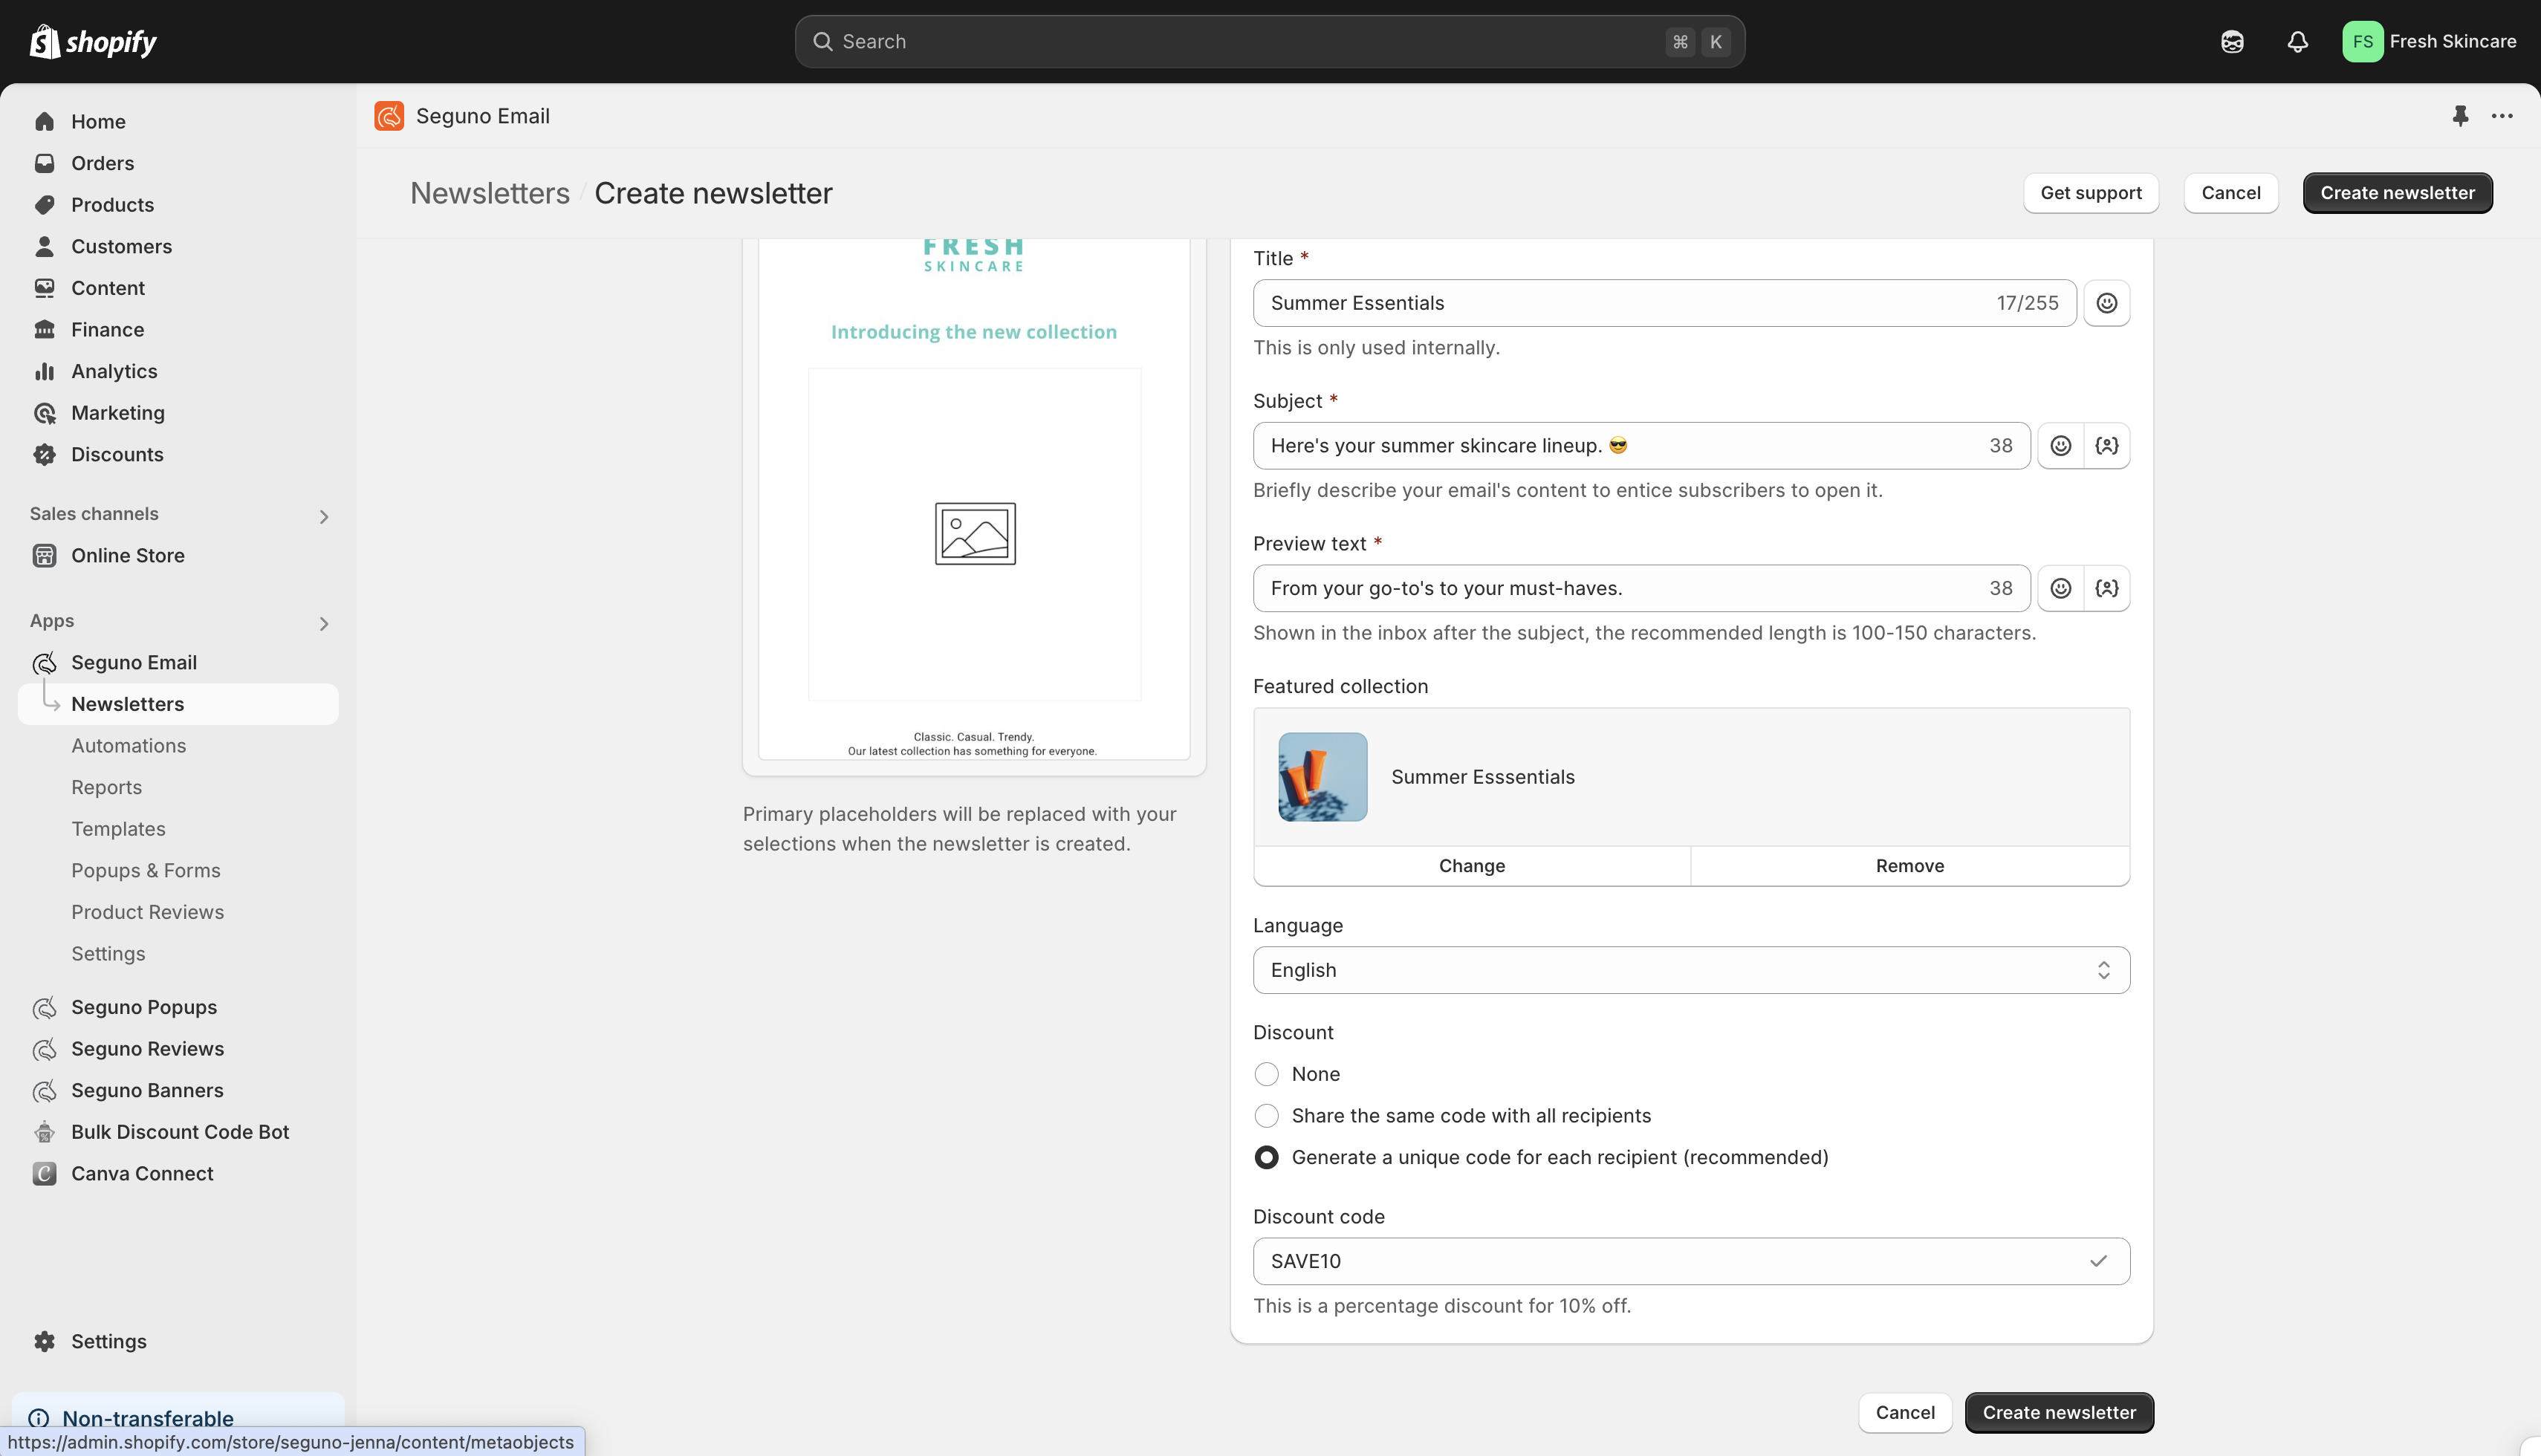Open Automations in Seguno Email menu
Image resolution: width=2541 pixels, height=1456 pixels.
[128, 746]
